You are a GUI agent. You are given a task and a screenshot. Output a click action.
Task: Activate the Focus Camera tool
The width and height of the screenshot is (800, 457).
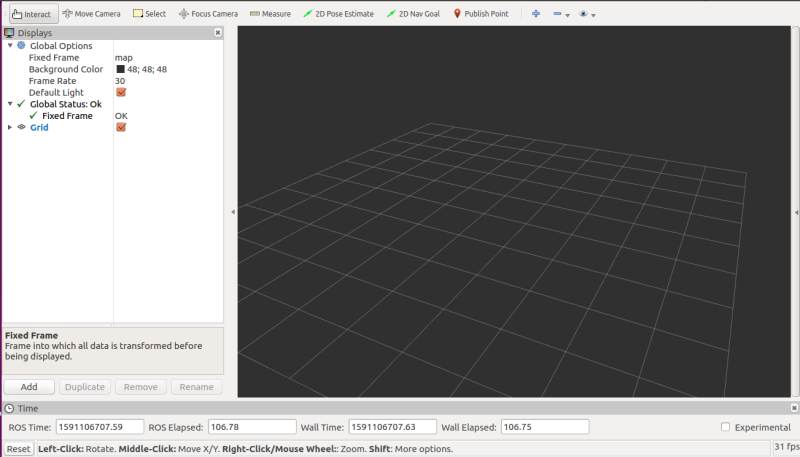coord(208,14)
